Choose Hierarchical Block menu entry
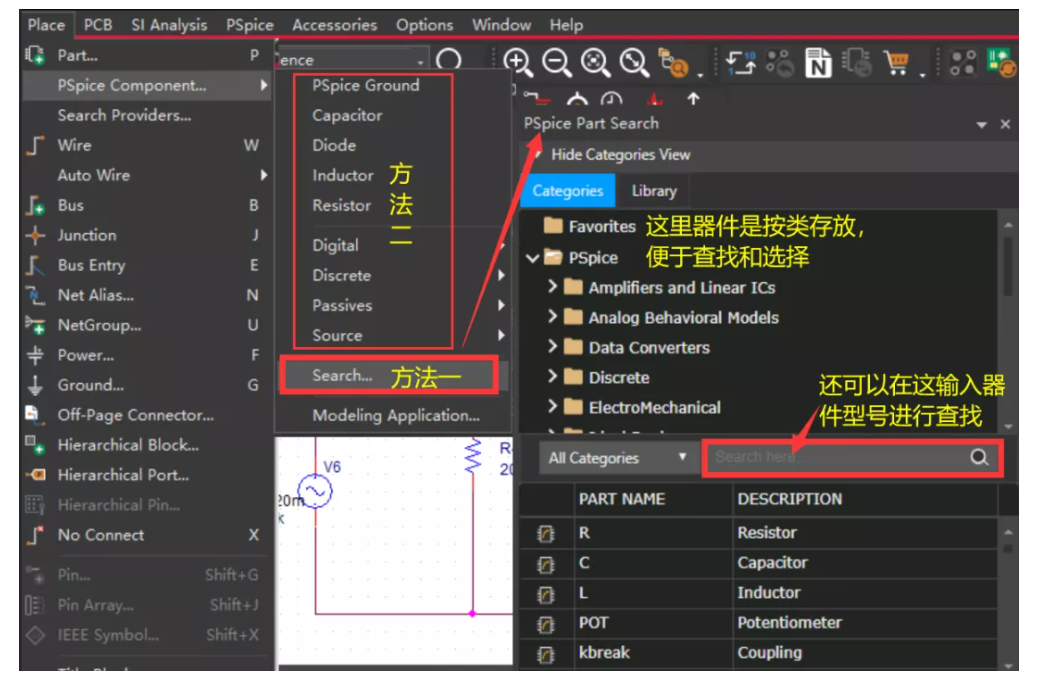 [x=145, y=446]
